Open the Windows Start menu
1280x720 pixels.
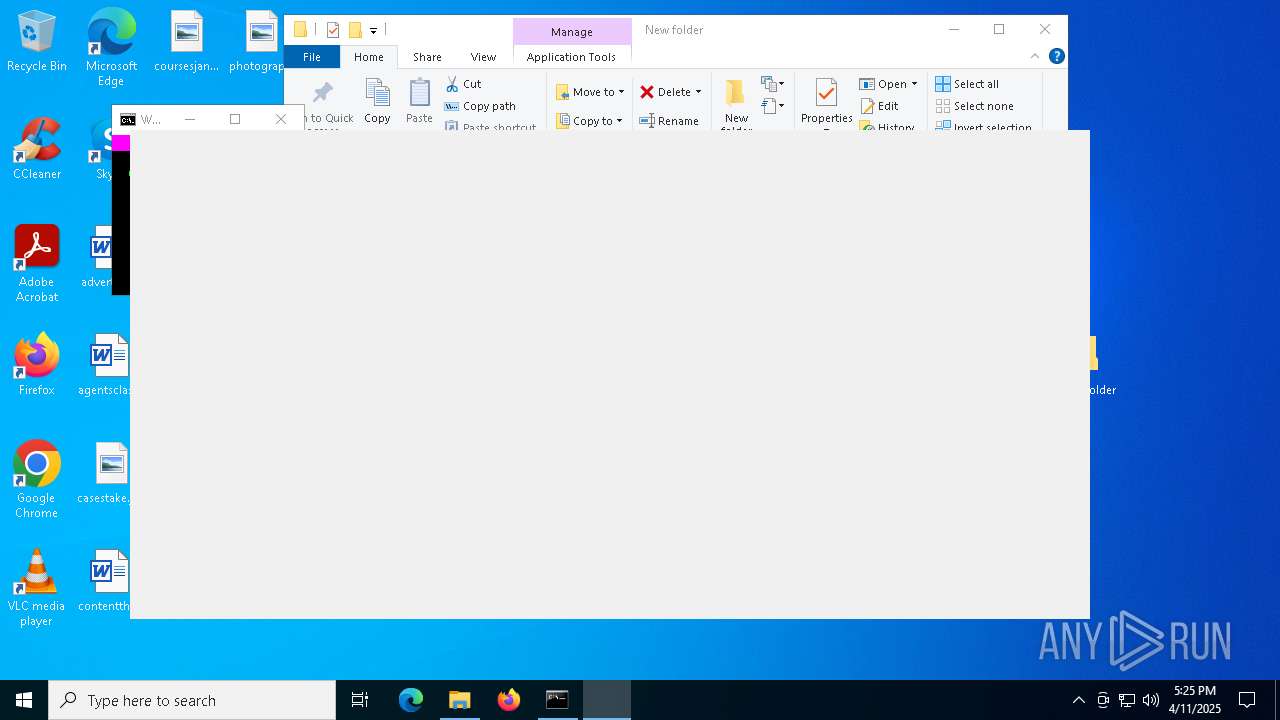coord(24,700)
